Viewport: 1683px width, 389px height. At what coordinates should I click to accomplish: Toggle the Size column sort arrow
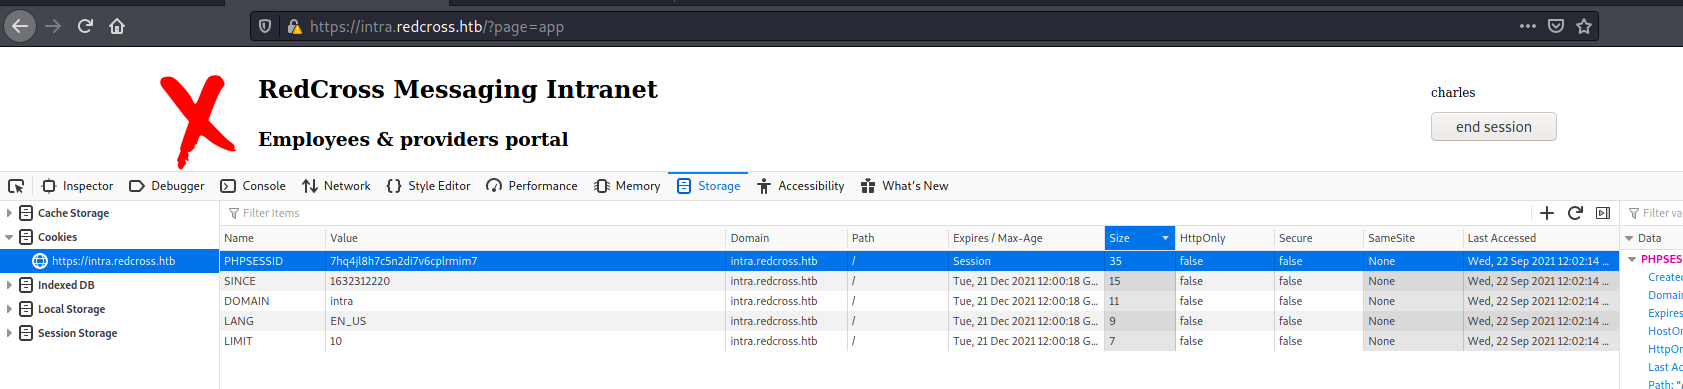pos(1165,238)
